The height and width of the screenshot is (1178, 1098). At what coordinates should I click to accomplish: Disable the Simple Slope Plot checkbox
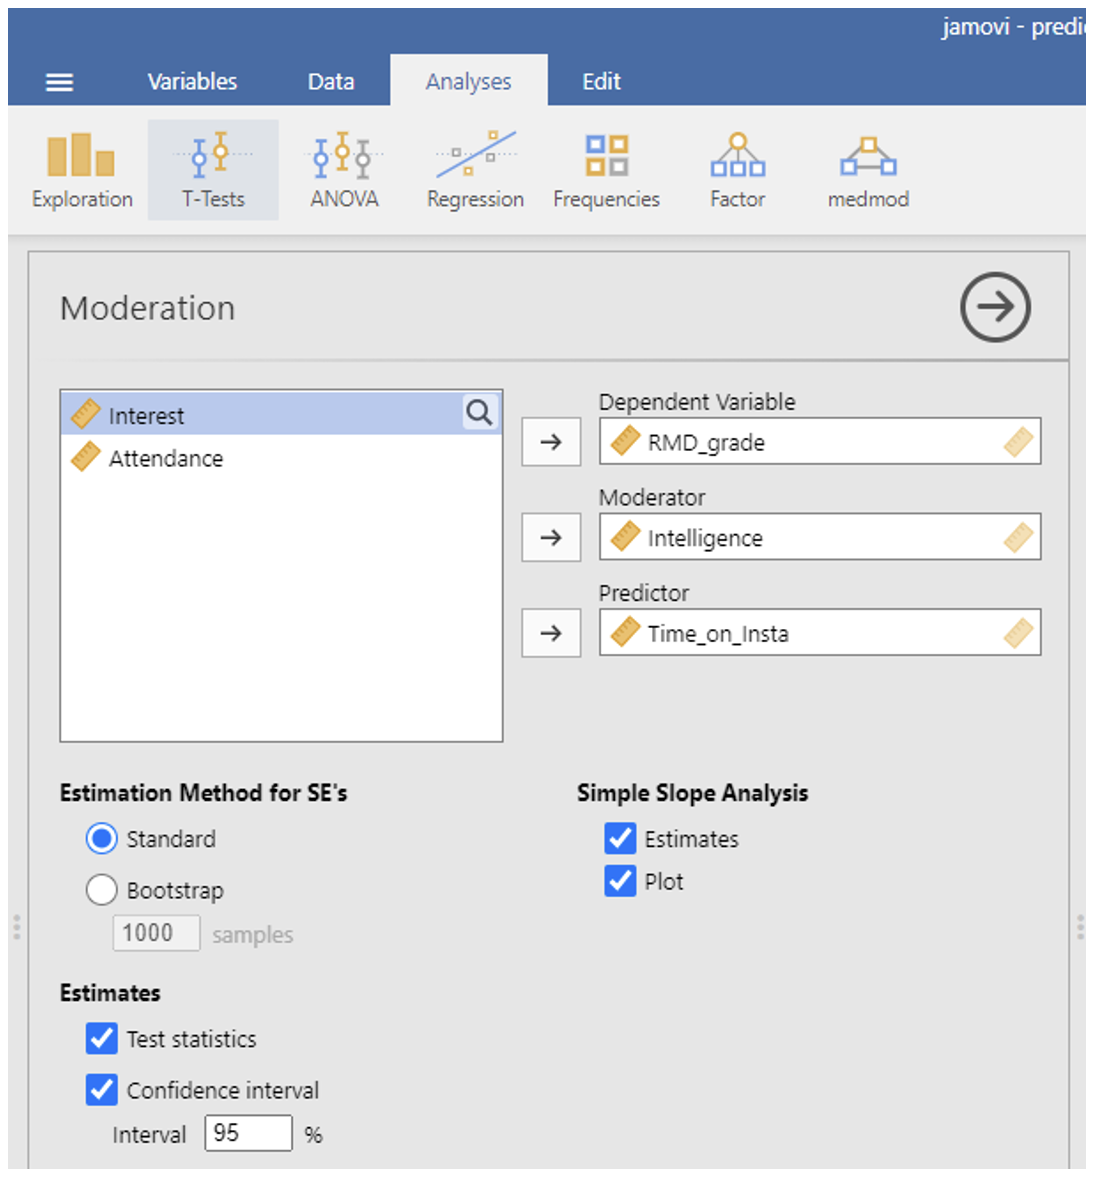620,881
